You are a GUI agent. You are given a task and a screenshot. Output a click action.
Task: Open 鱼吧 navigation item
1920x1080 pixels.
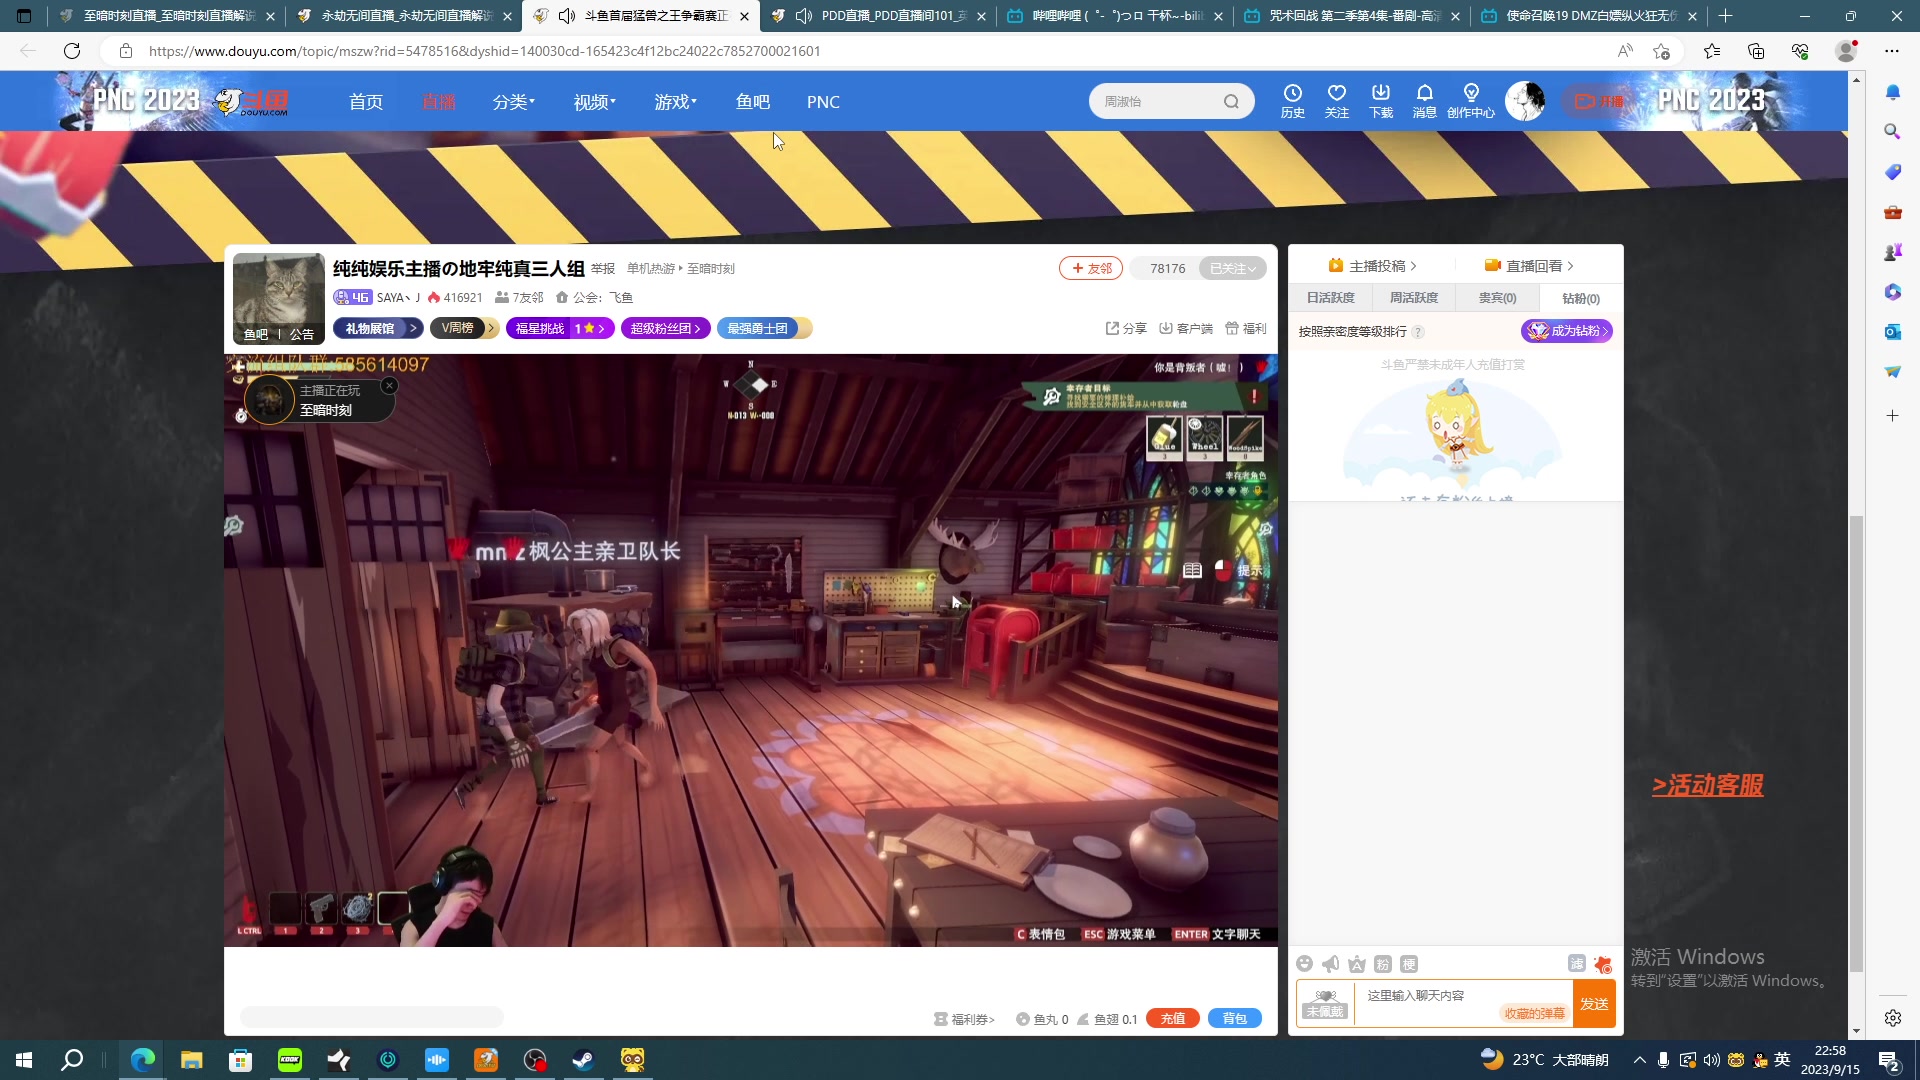[753, 102]
